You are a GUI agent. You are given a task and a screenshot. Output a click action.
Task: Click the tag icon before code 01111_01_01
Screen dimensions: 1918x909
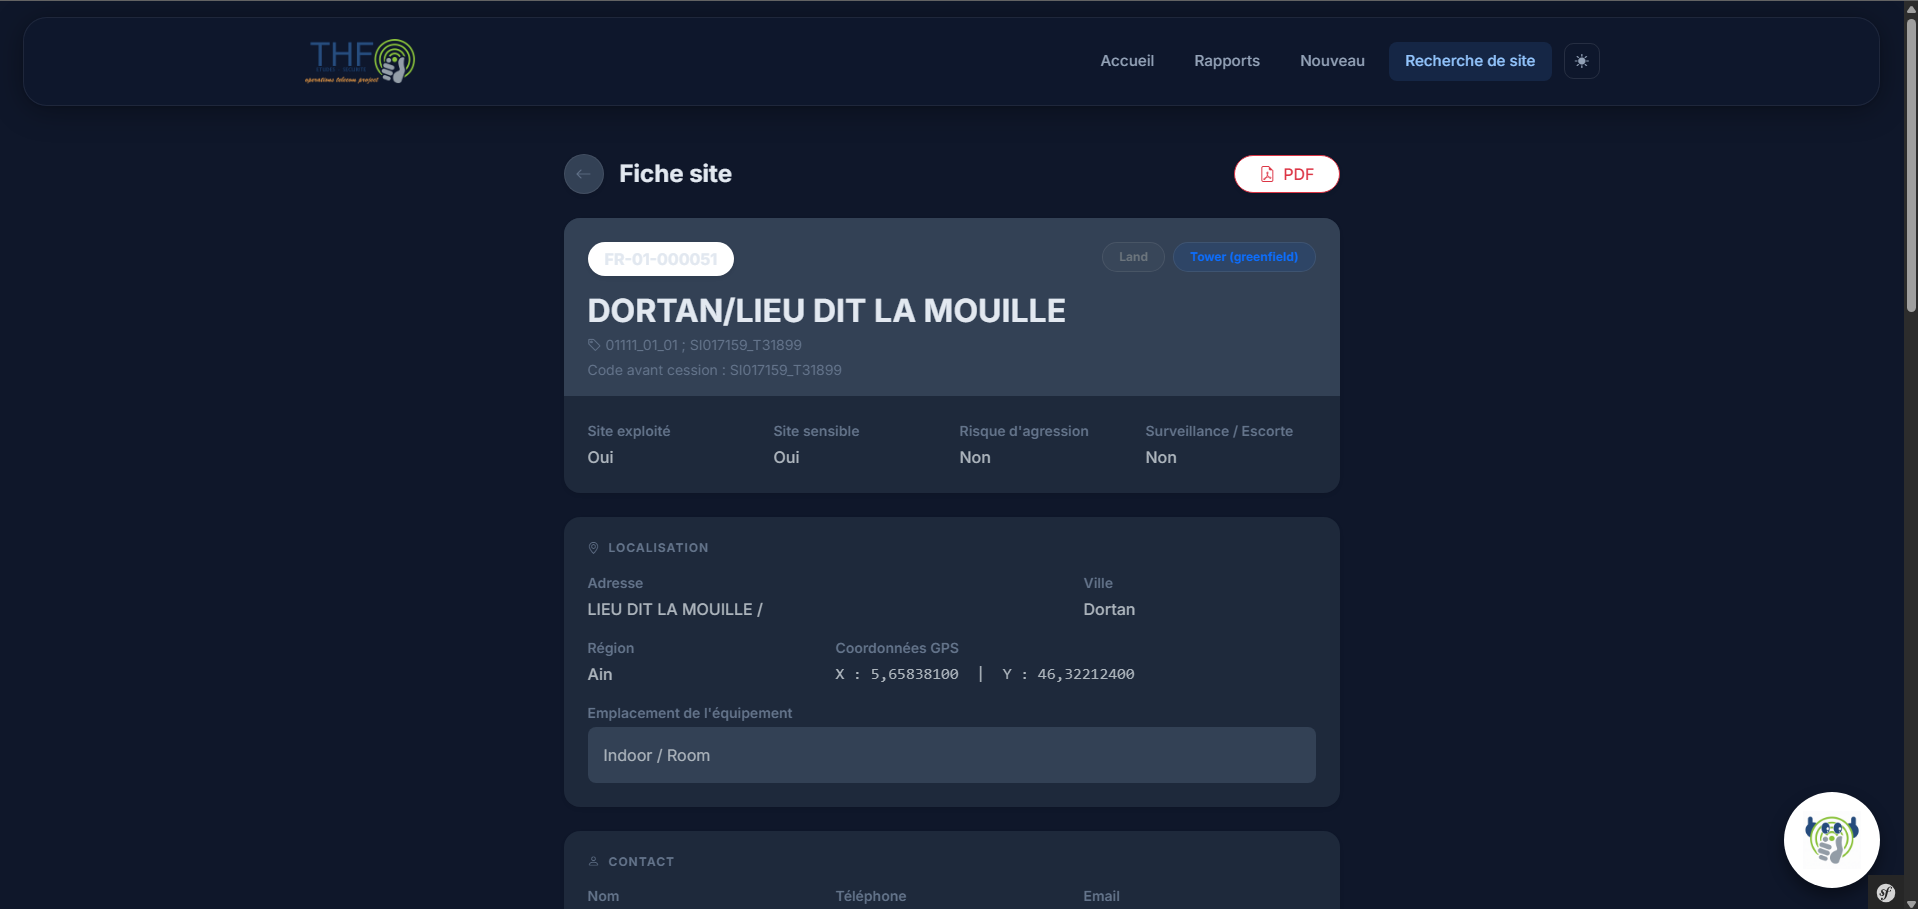tap(593, 344)
